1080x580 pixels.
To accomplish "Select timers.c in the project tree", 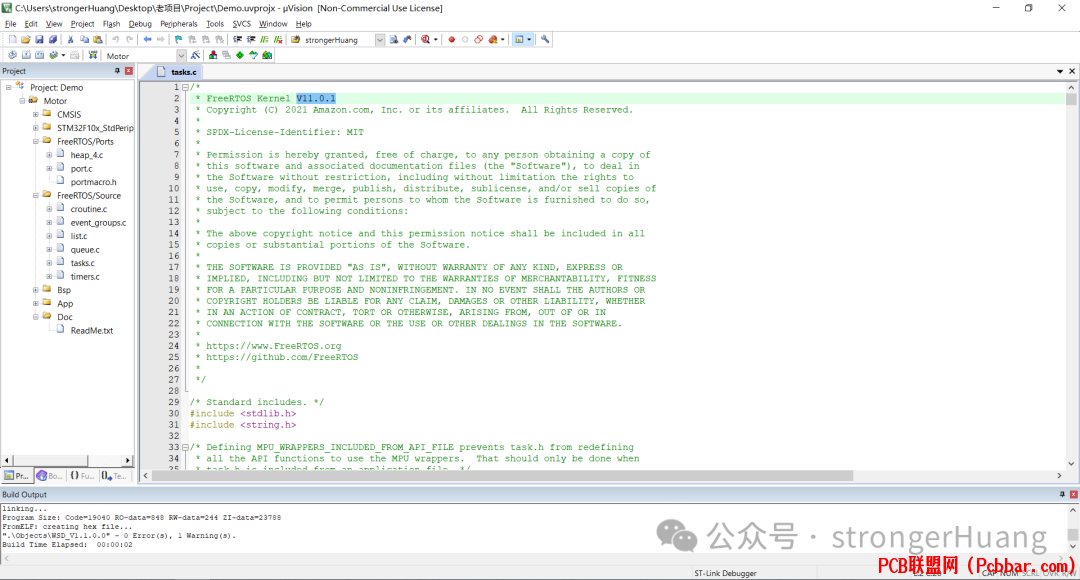I will click(x=85, y=277).
